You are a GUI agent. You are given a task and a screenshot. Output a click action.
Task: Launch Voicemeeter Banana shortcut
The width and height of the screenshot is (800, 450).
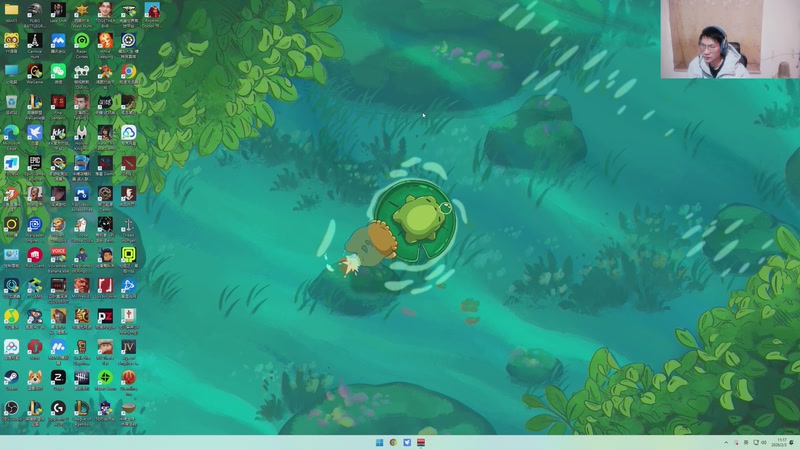point(58,255)
